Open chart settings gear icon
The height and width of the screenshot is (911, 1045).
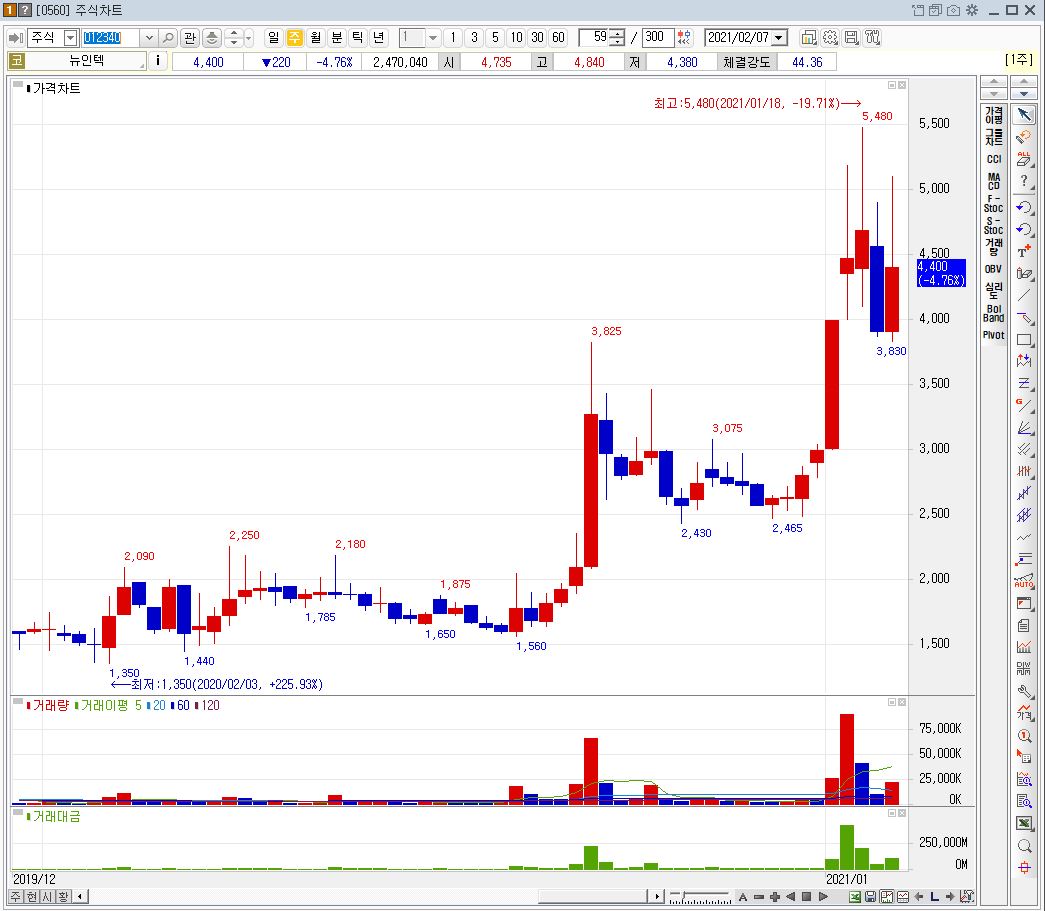click(x=830, y=38)
